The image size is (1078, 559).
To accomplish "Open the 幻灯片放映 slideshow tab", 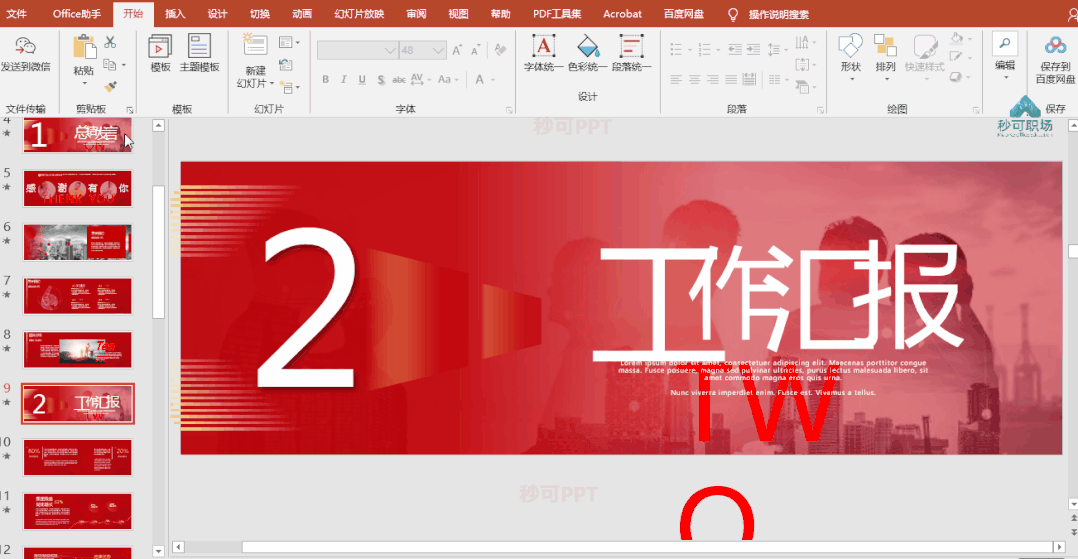I will coord(360,14).
